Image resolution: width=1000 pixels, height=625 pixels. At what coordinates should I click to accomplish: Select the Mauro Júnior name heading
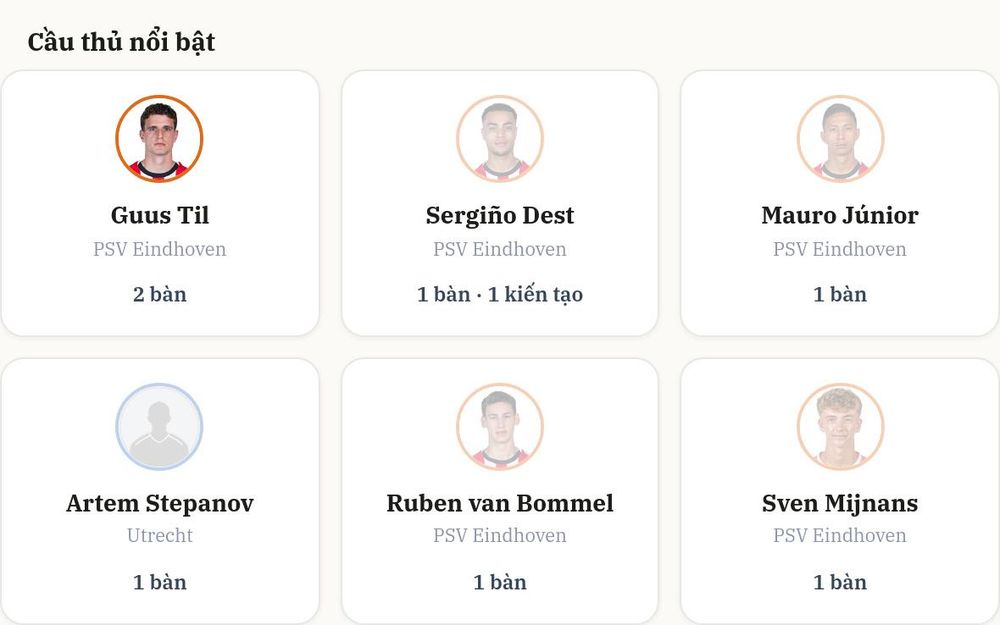coord(840,215)
